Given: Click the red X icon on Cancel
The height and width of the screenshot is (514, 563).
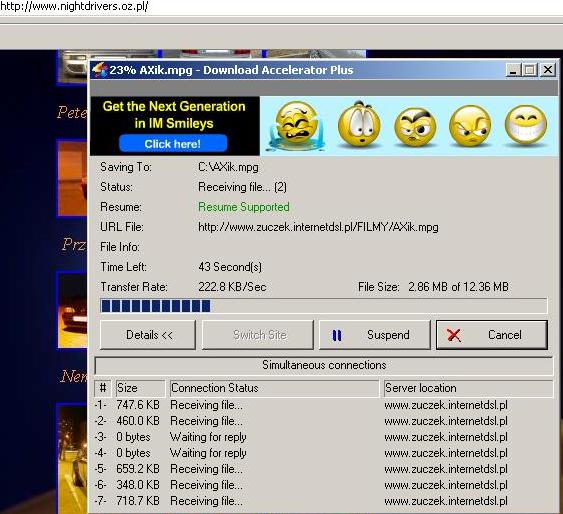Looking at the screenshot, I should click(454, 335).
